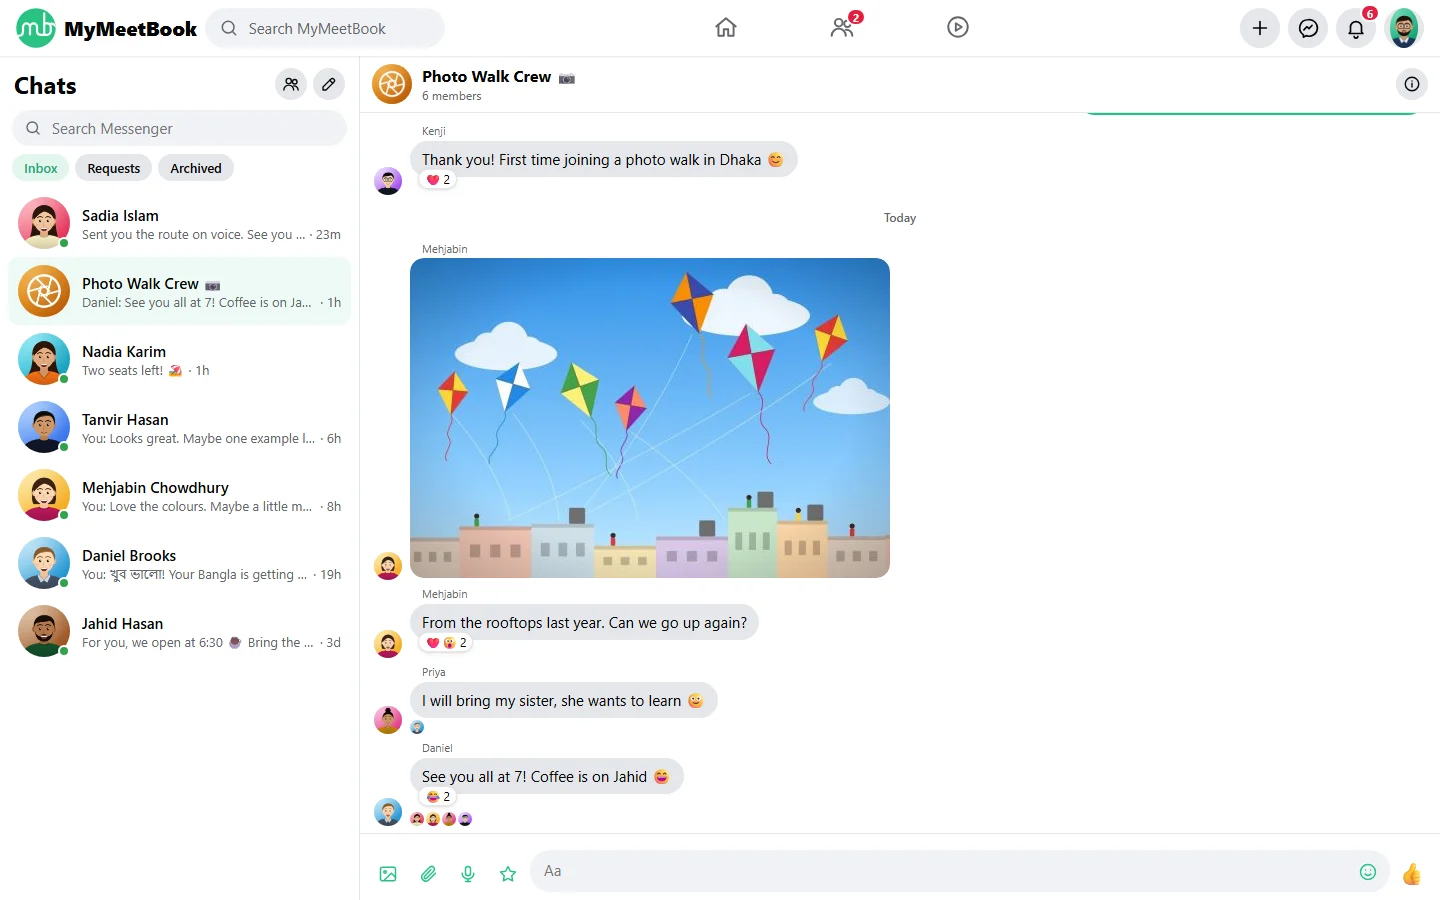Record voice message microphone icon
Image resolution: width=1440 pixels, height=900 pixels.
[x=468, y=874]
